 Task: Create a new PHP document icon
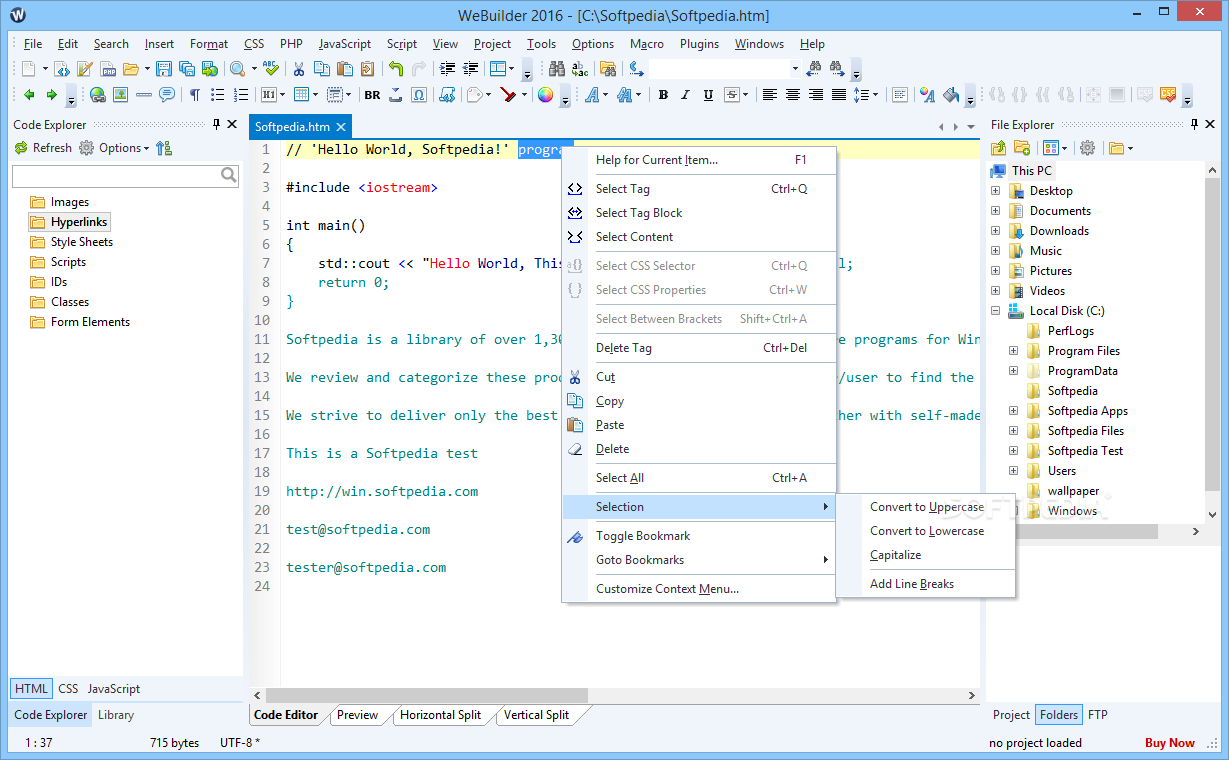pos(107,69)
